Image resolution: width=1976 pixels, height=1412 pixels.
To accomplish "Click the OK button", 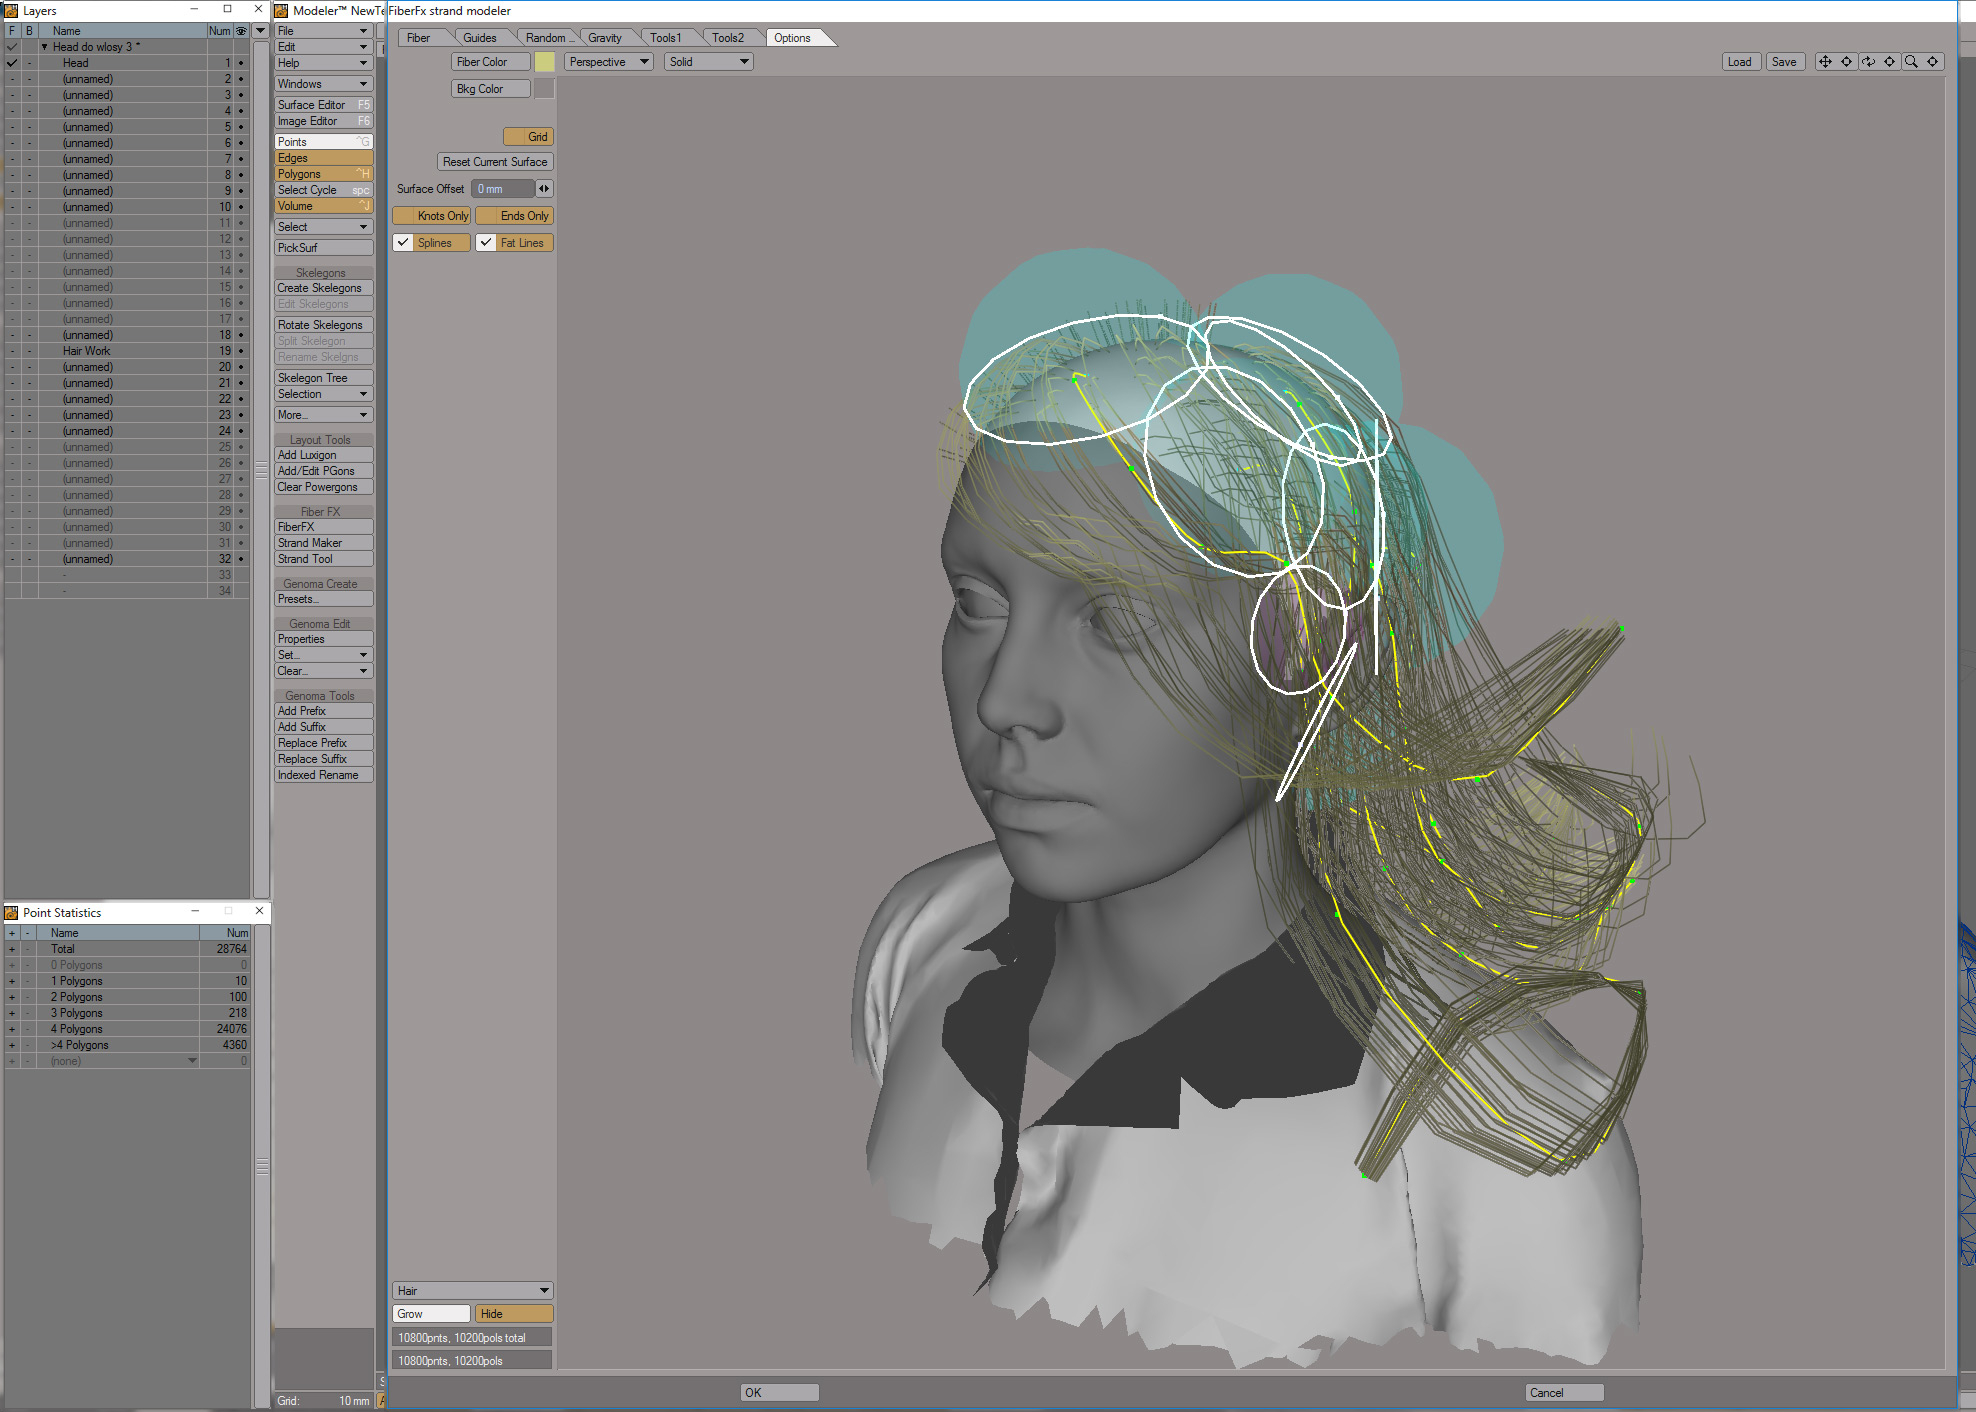I will (780, 1393).
